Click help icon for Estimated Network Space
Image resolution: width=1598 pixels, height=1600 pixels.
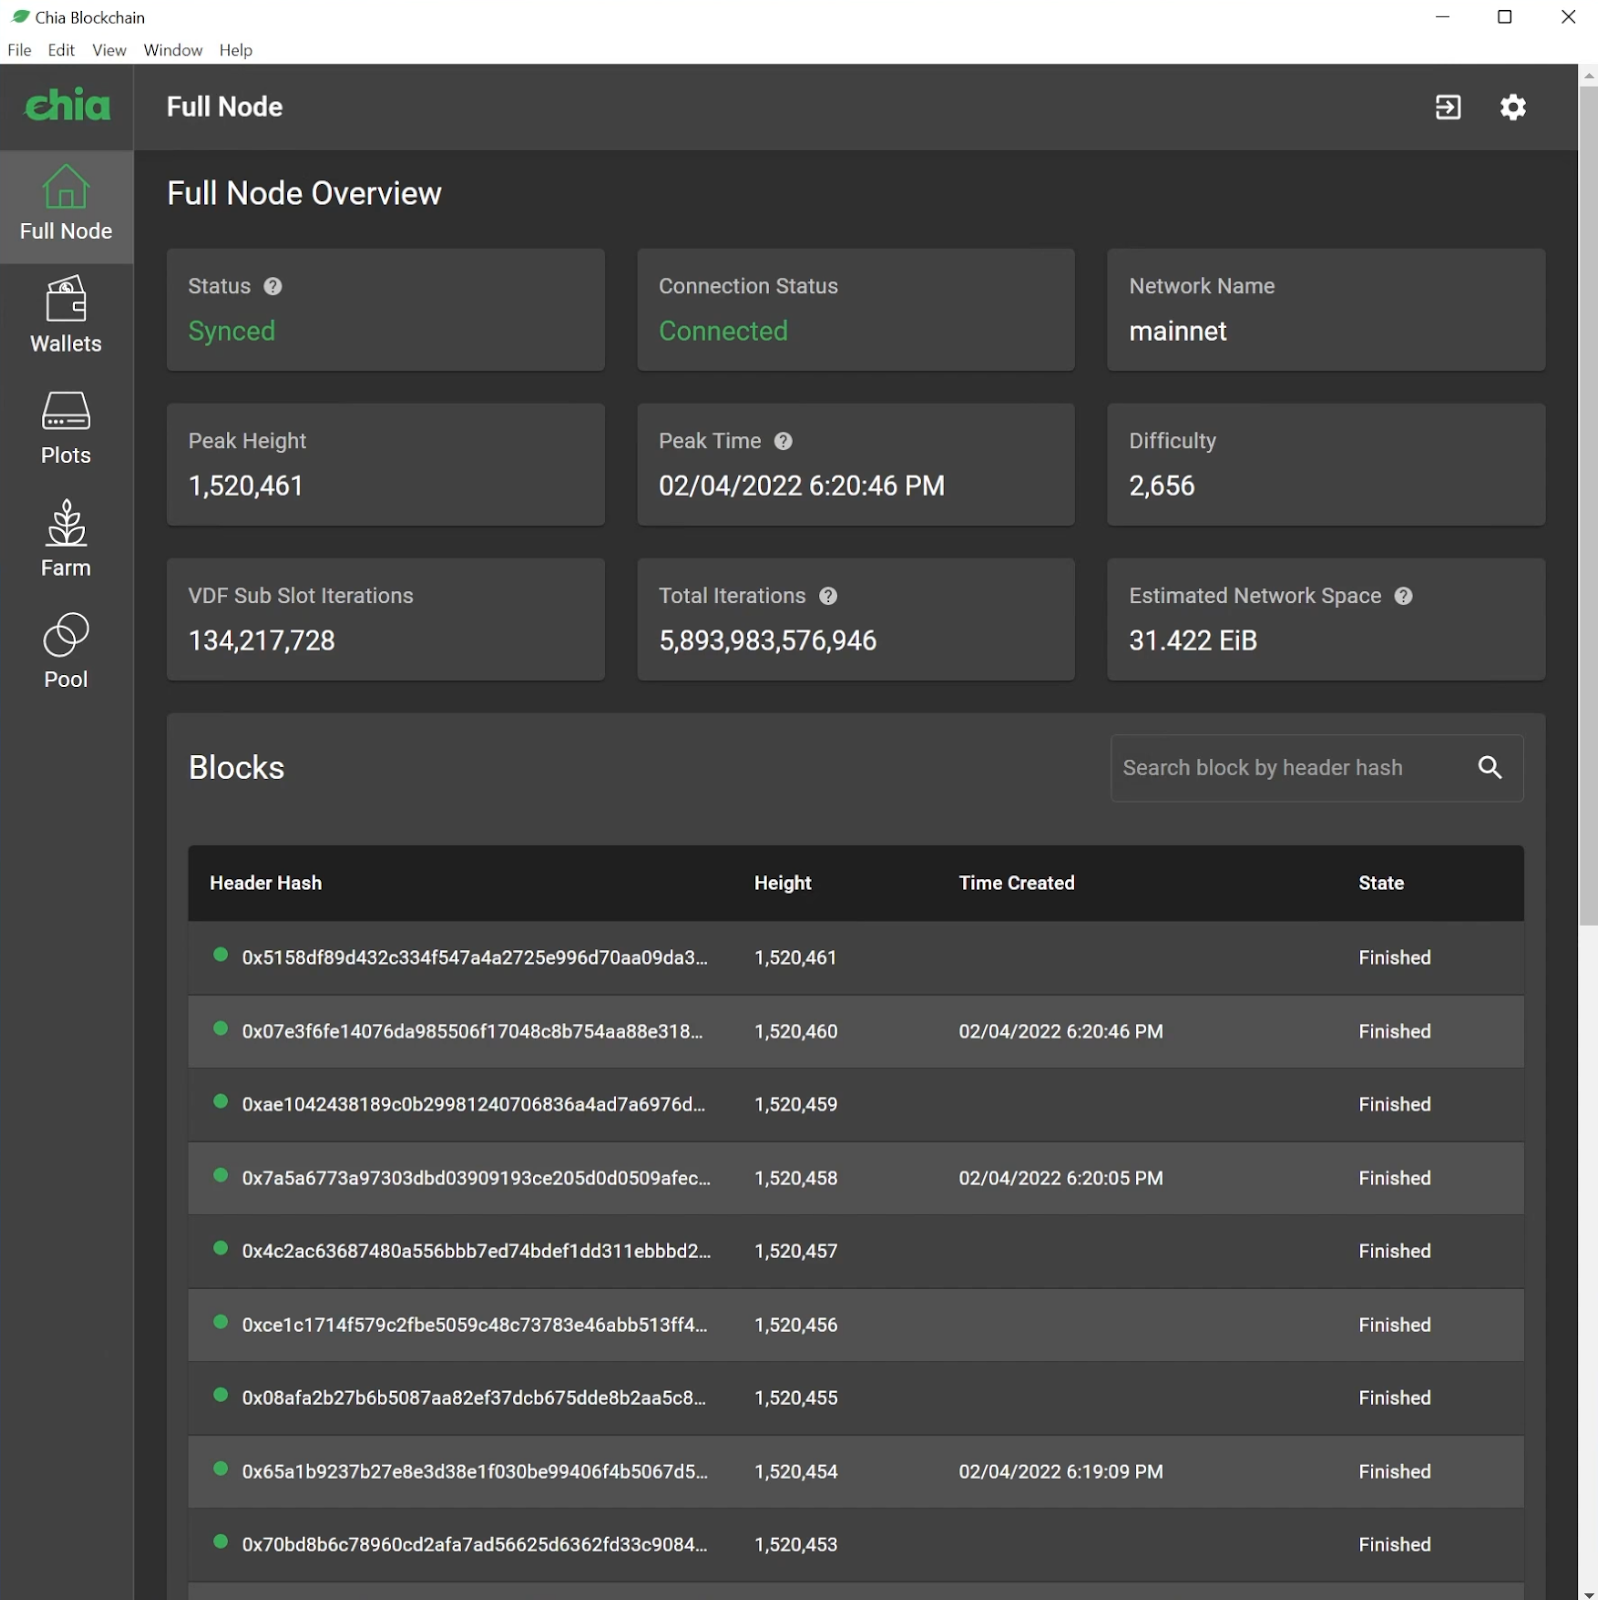coord(1404,596)
